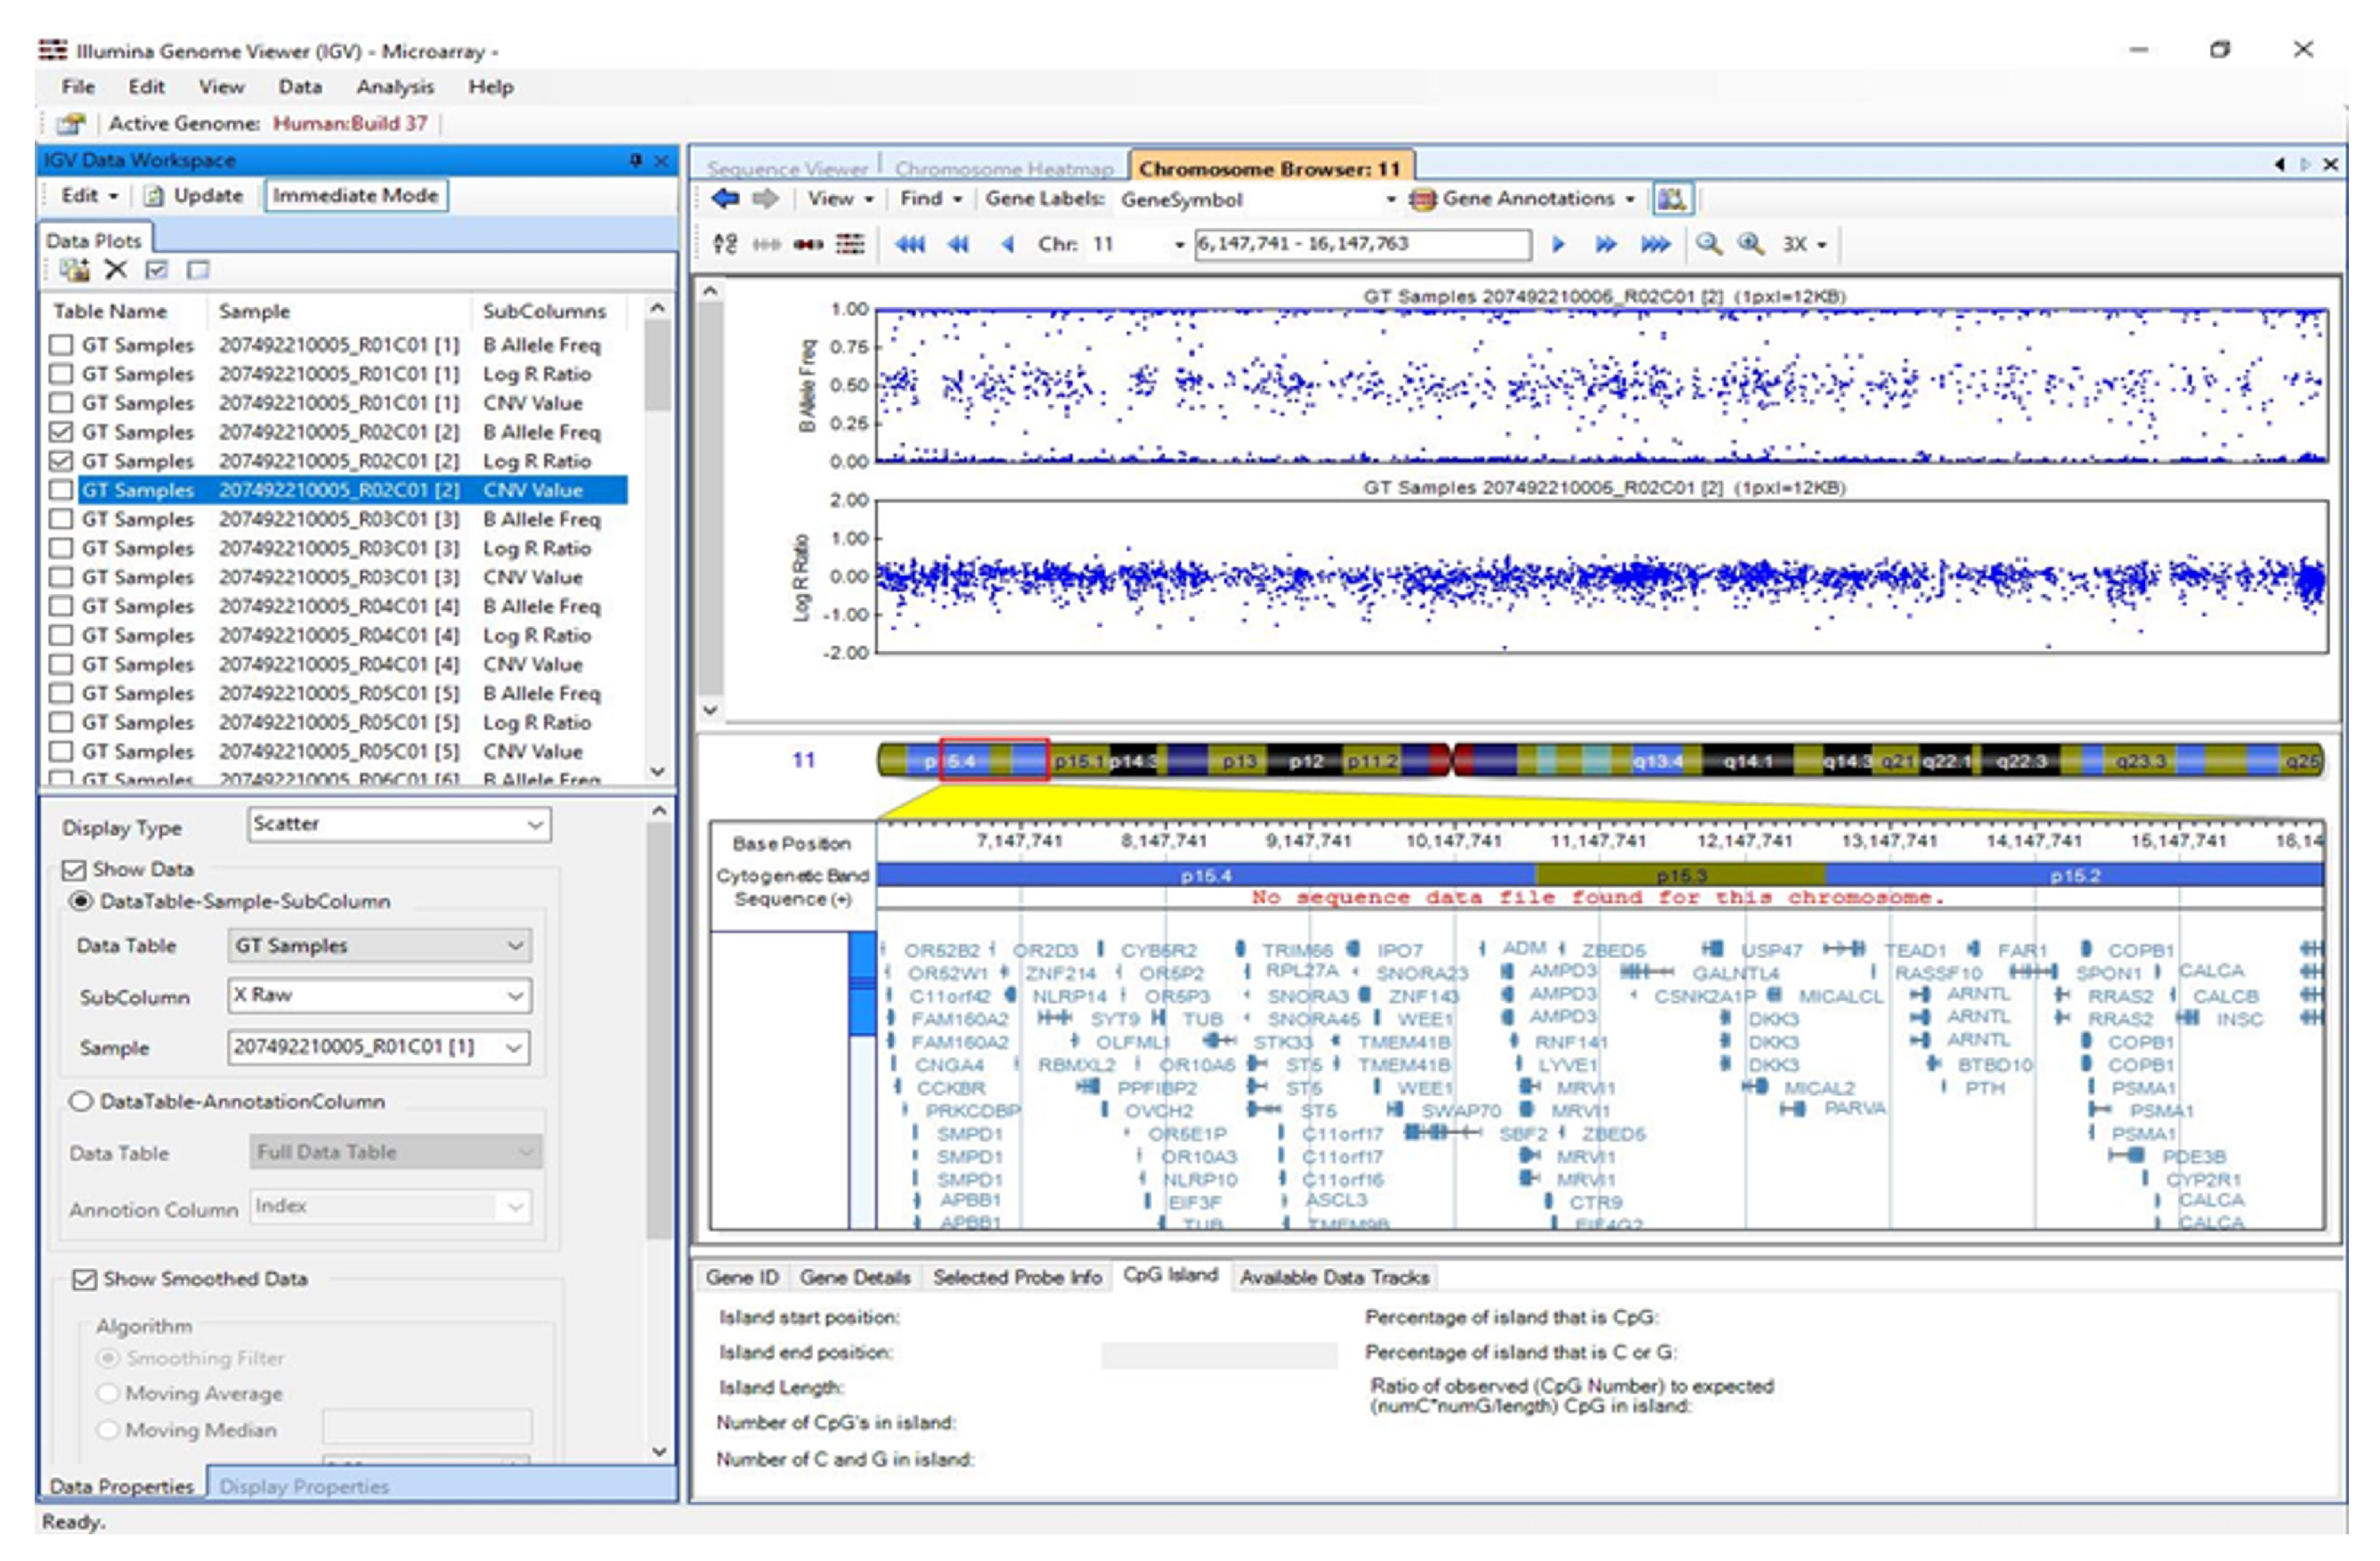
Task: Open the Sample 207492210005_R01C01 dropdown
Action: tap(380, 1048)
